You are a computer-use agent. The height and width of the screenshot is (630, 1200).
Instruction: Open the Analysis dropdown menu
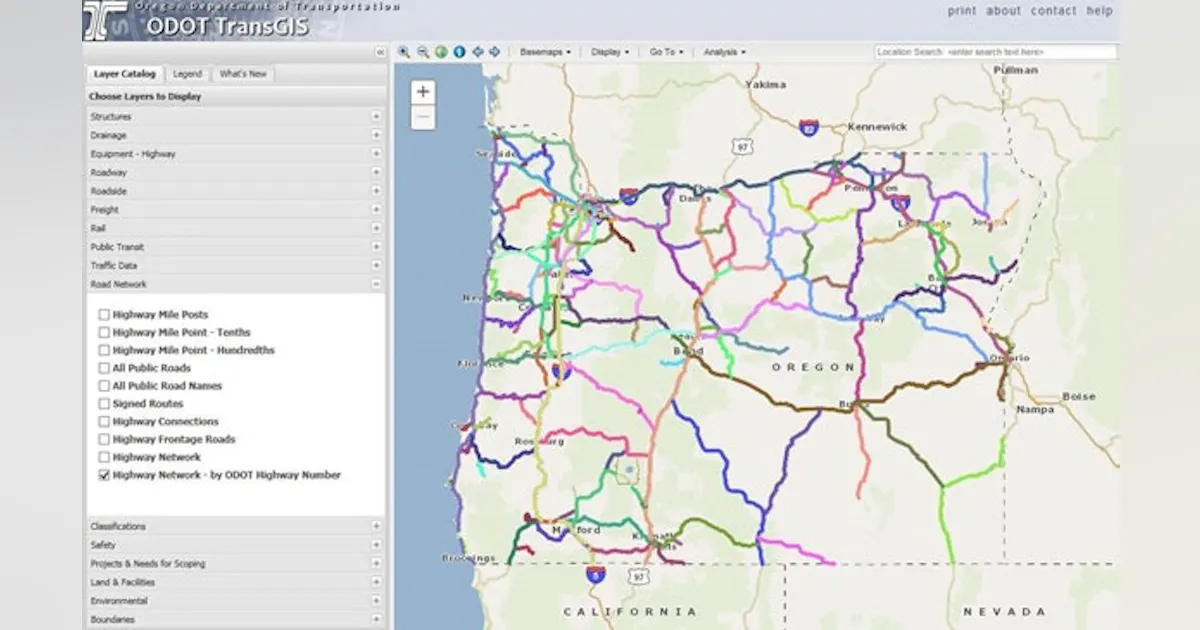(x=724, y=52)
